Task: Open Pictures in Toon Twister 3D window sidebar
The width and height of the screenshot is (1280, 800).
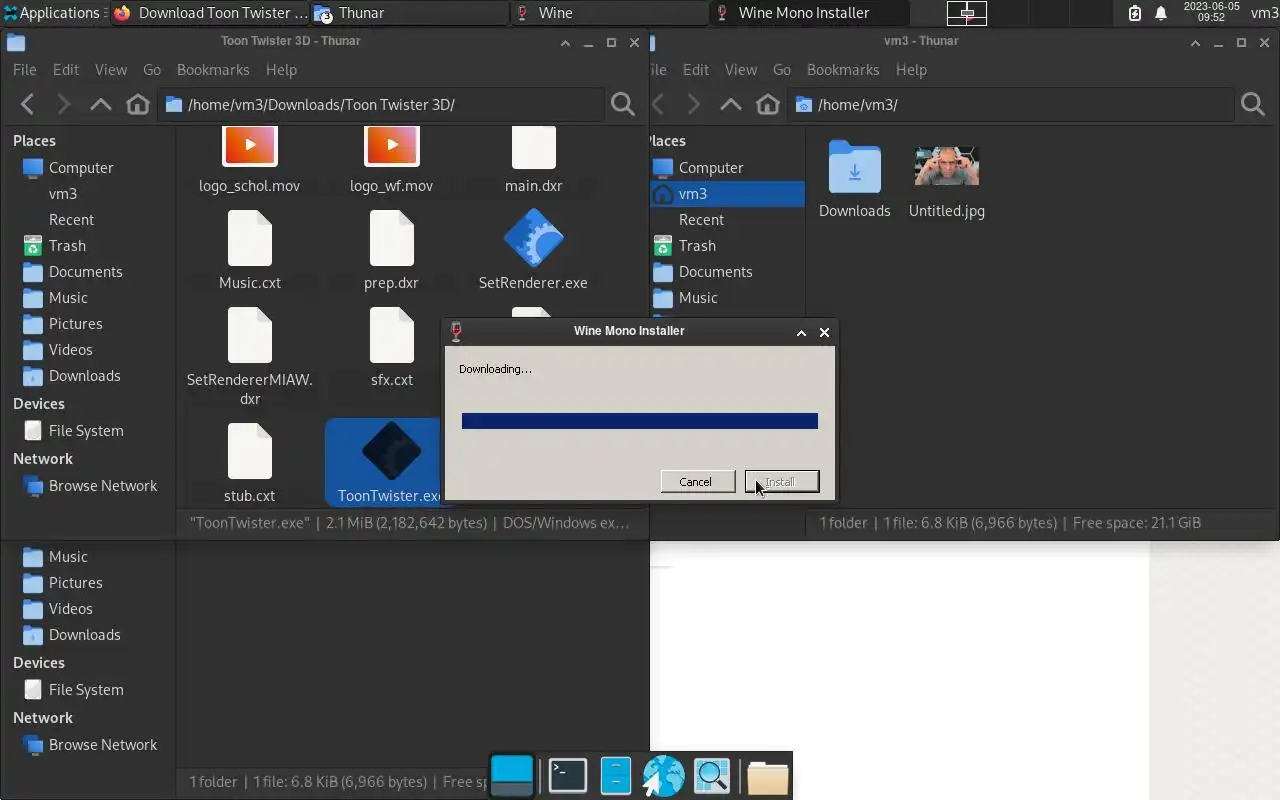Action: click(75, 323)
